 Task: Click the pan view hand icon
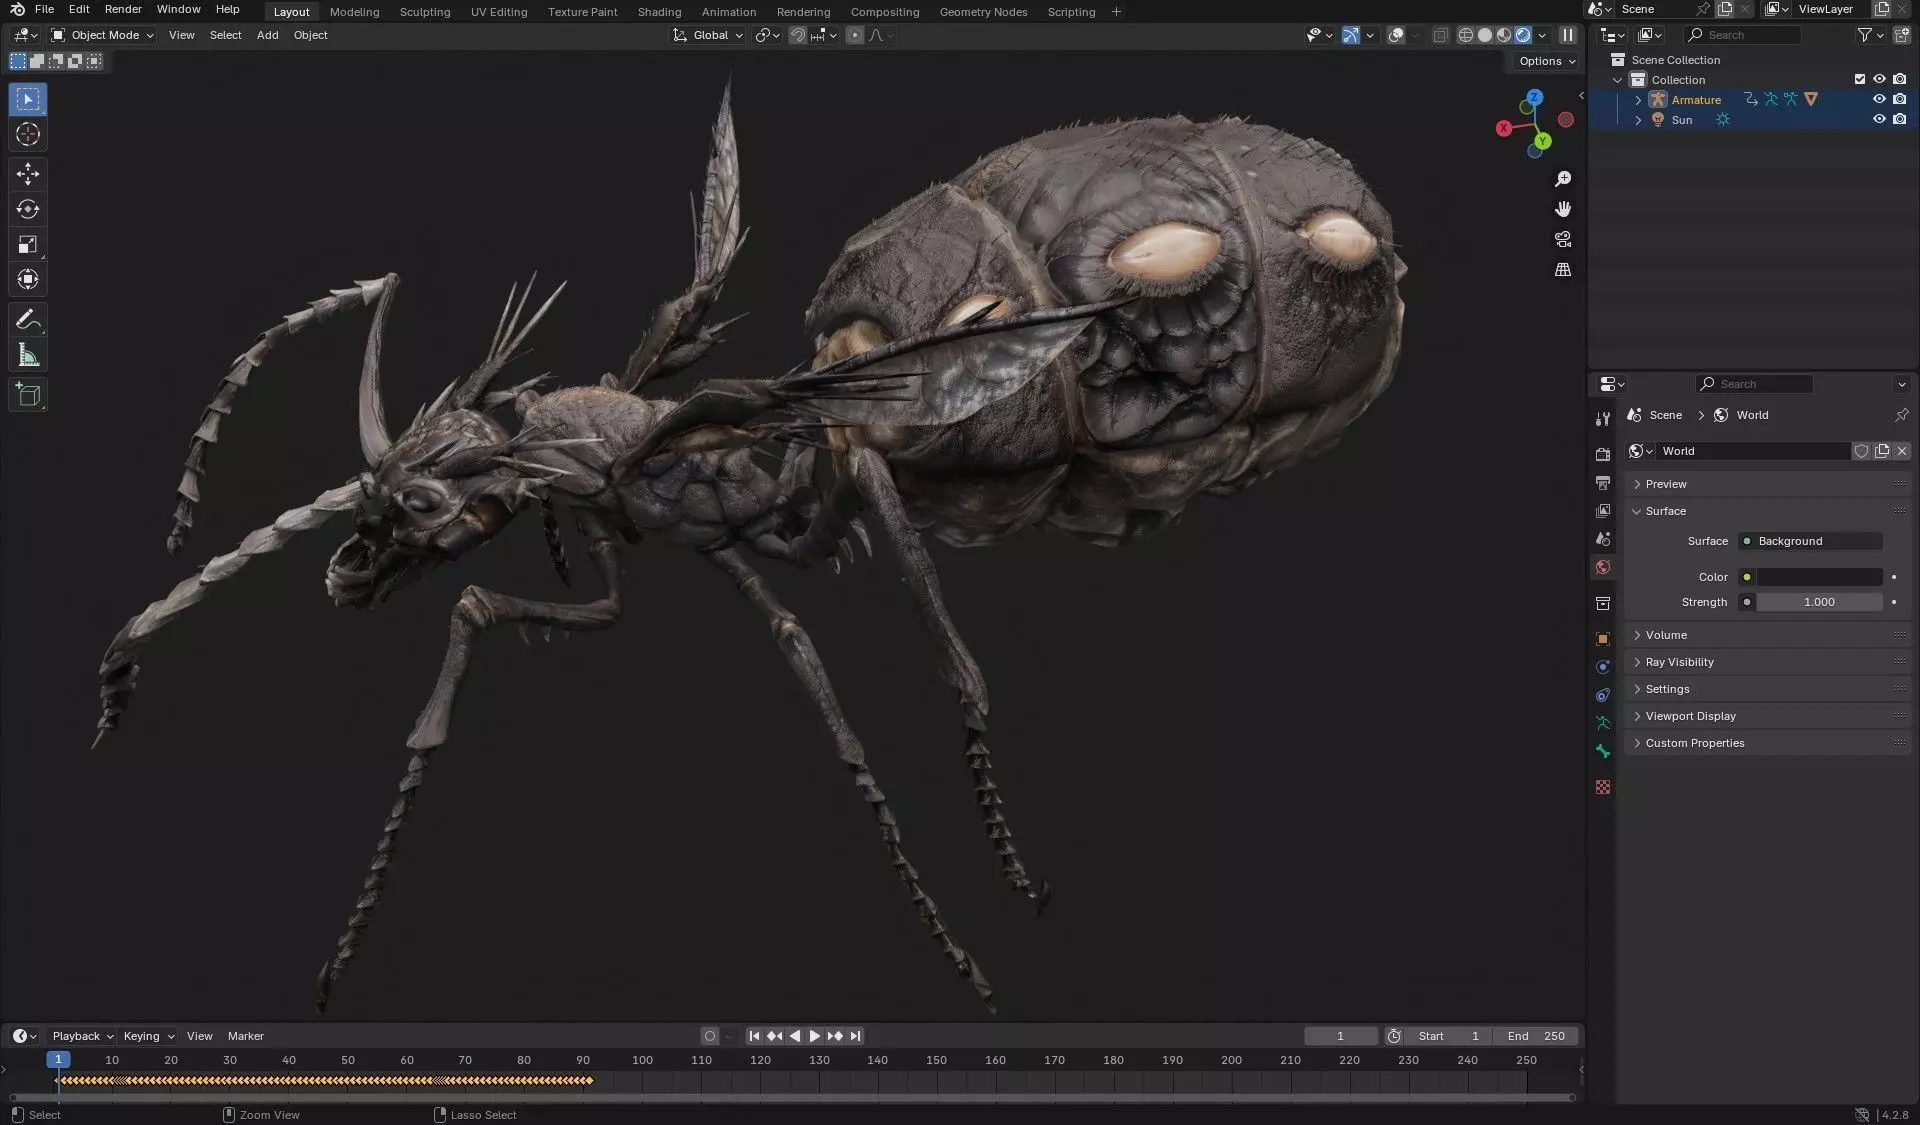[1563, 209]
